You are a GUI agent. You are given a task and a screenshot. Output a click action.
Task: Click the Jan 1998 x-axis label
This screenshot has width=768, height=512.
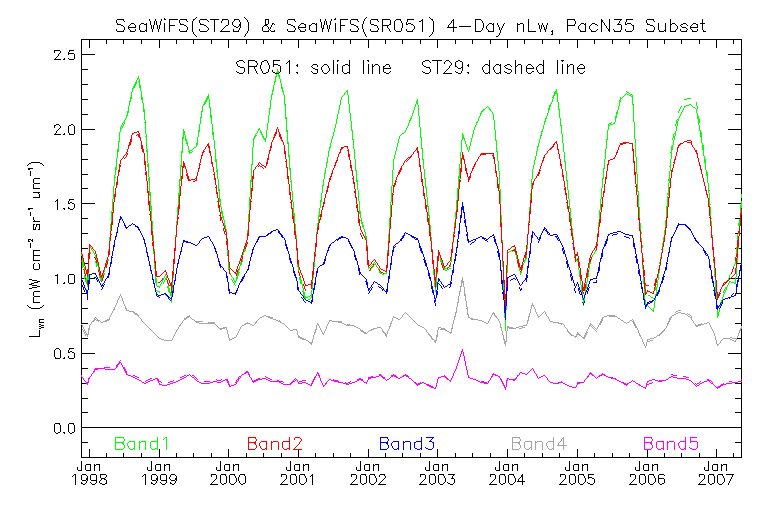89,473
